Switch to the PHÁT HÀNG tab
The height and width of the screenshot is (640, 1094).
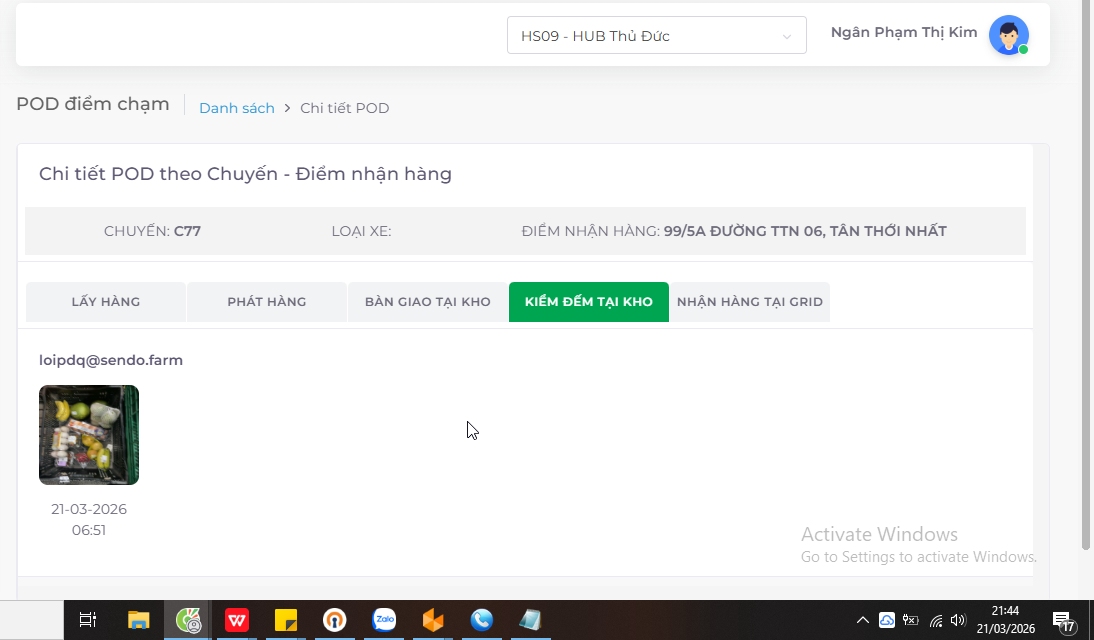pos(267,302)
